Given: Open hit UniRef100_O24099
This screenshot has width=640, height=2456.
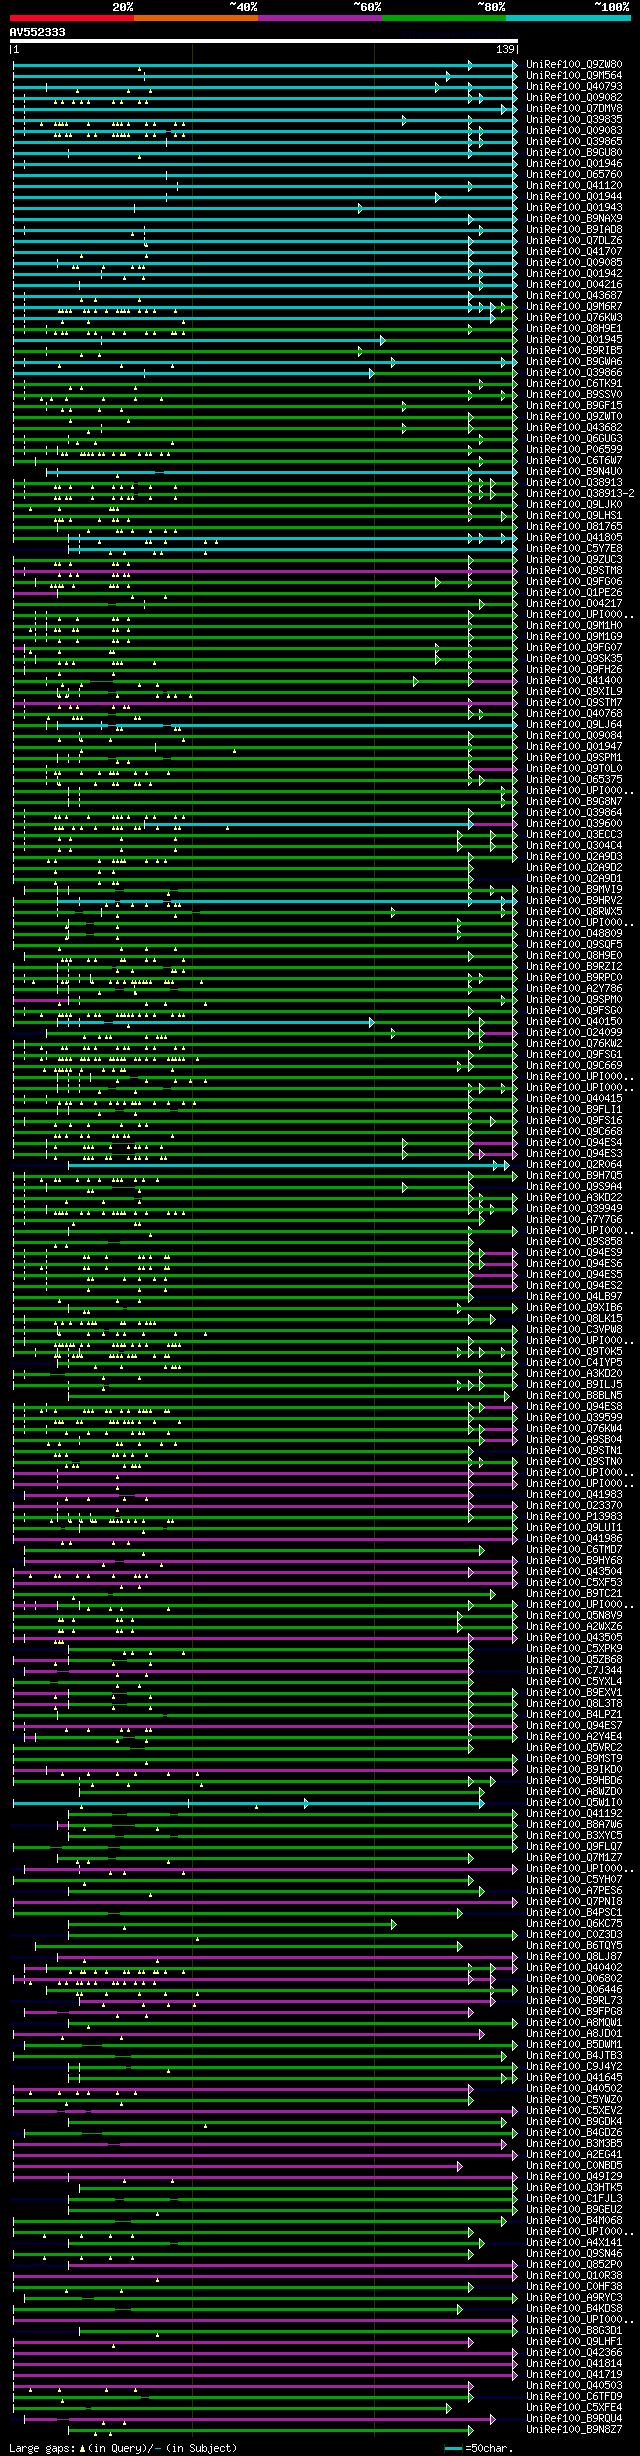Looking at the screenshot, I should point(574,1033).
